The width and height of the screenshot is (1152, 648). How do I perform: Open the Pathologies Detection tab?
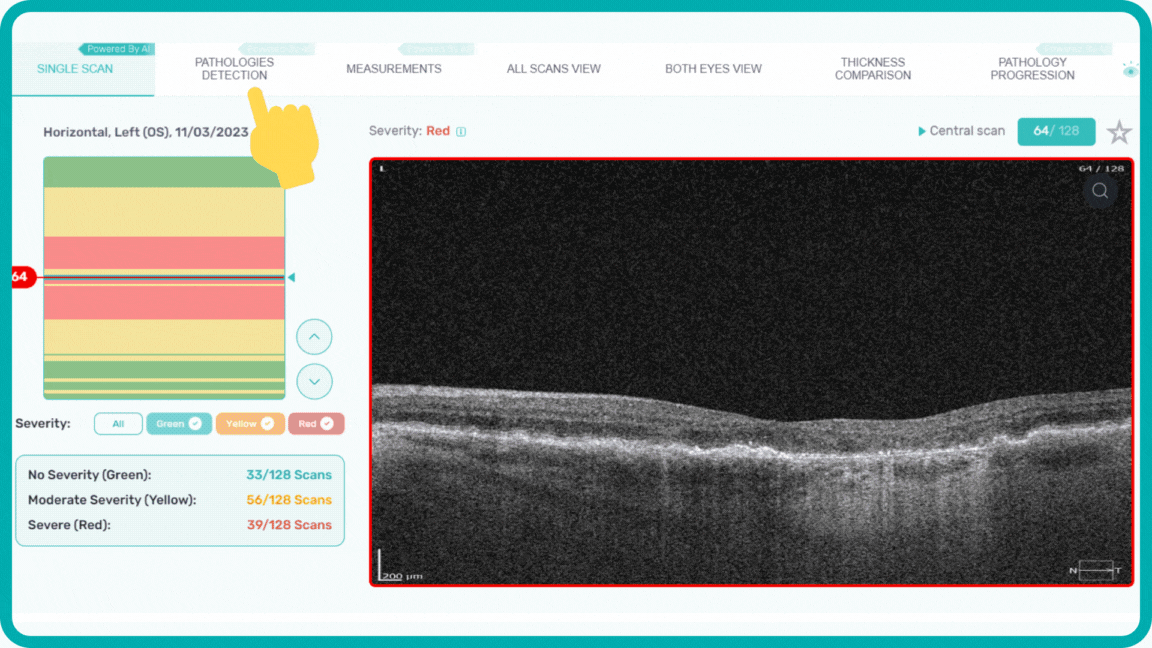(x=234, y=69)
